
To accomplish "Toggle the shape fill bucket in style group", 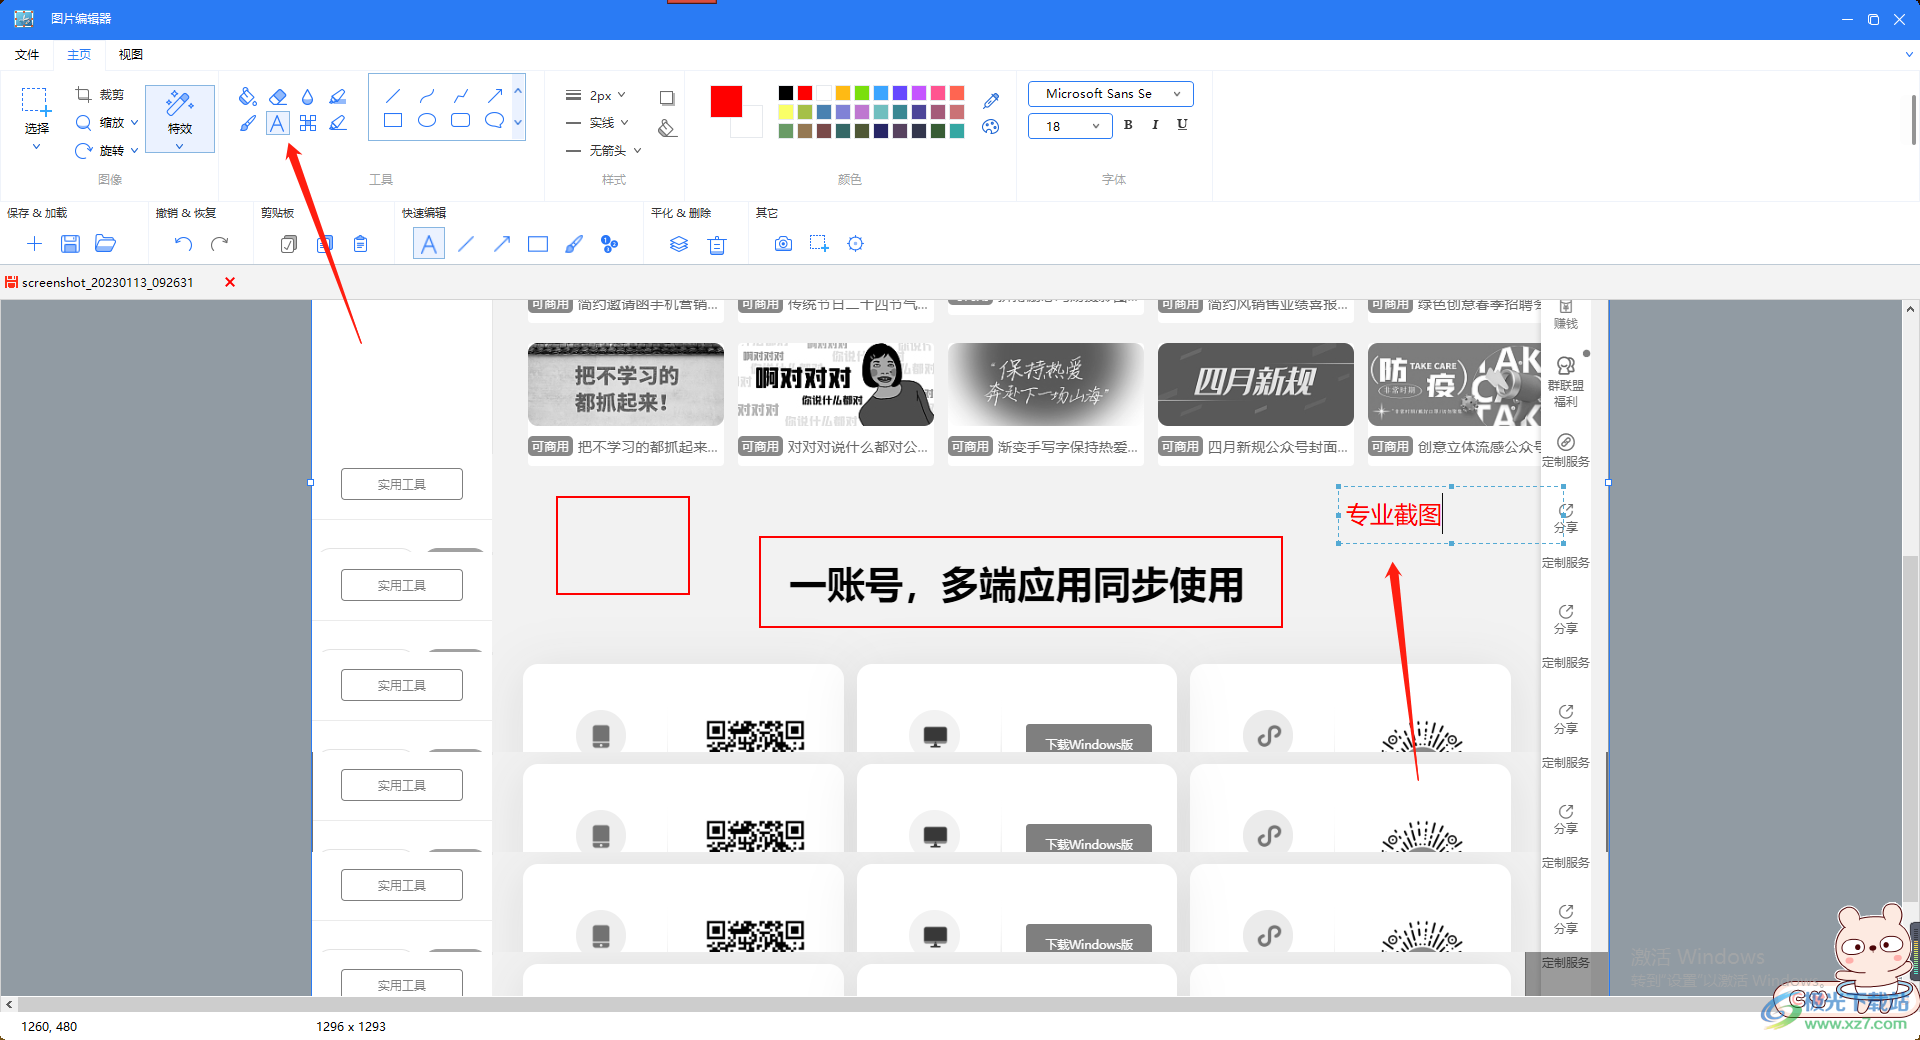I will click(667, 128).
